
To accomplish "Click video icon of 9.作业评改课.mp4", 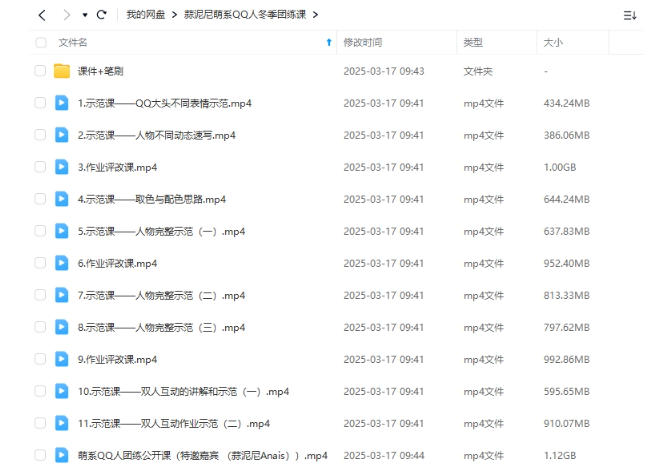I will [62, 359].
